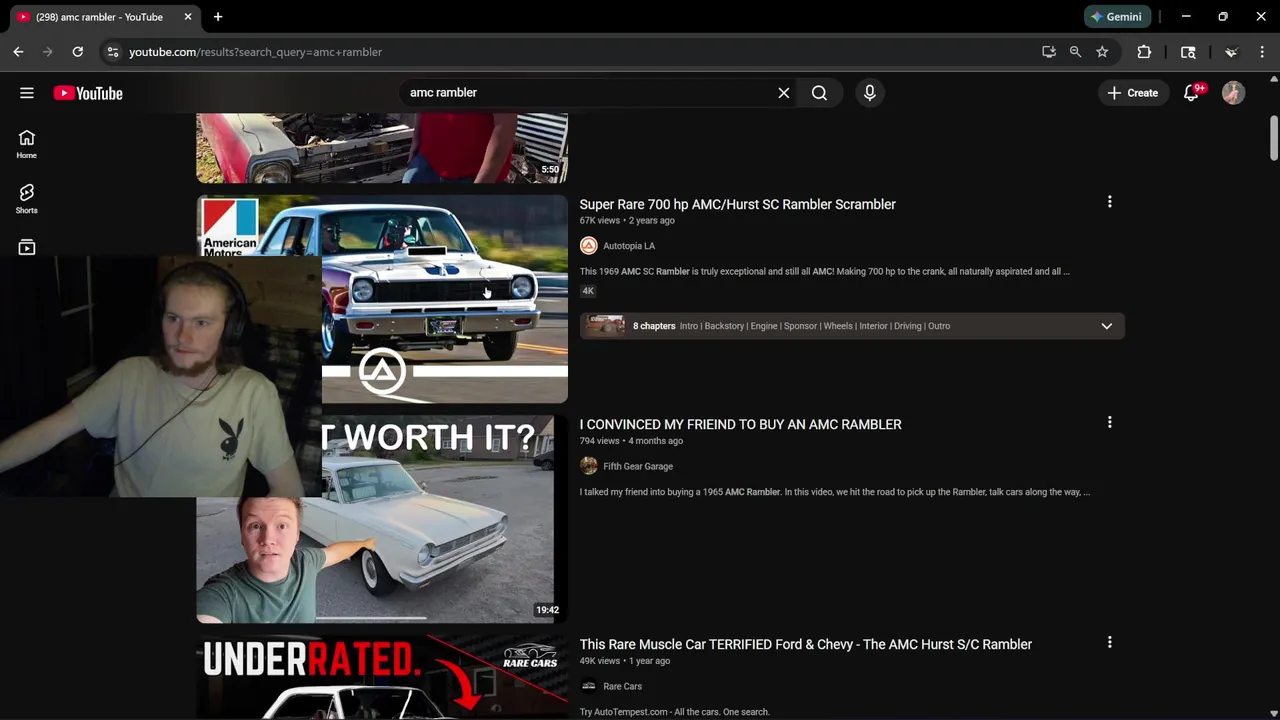Click the page vertical scrollbar

pos(1274,137)
